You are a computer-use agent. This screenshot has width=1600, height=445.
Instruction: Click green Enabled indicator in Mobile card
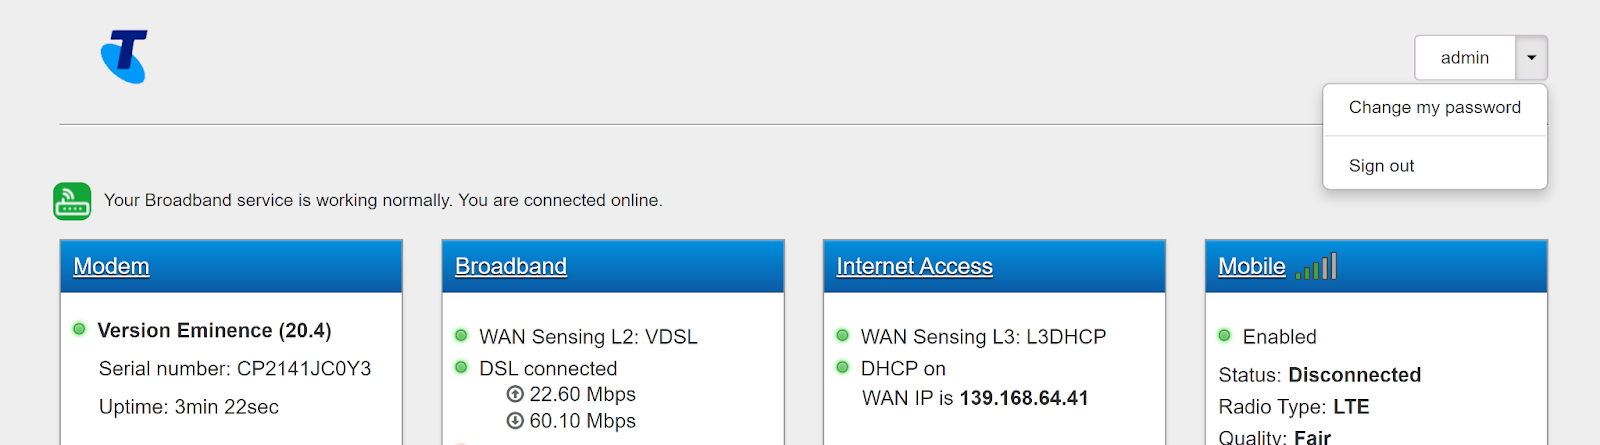point(1224,335)
